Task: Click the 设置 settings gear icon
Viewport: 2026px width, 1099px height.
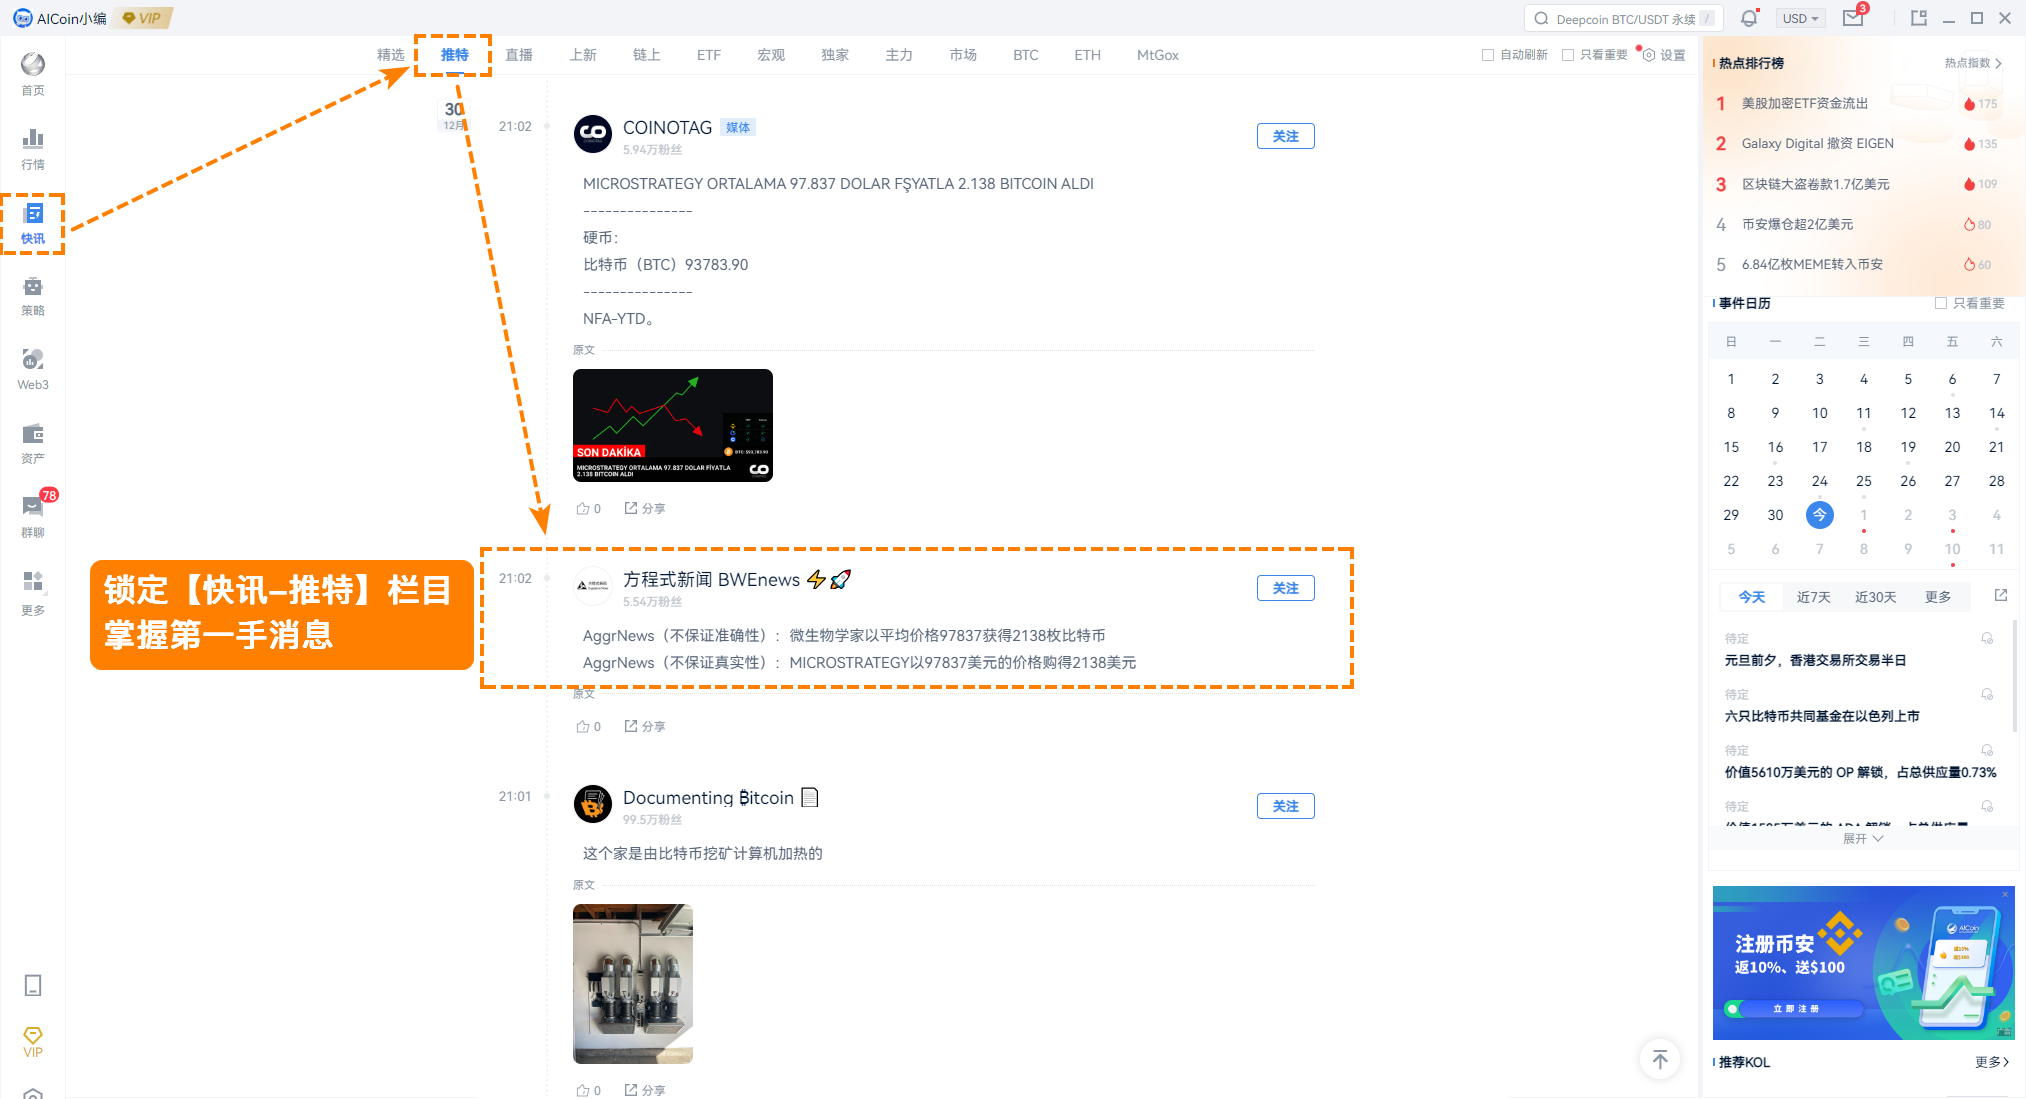Action: point(1664,55)
